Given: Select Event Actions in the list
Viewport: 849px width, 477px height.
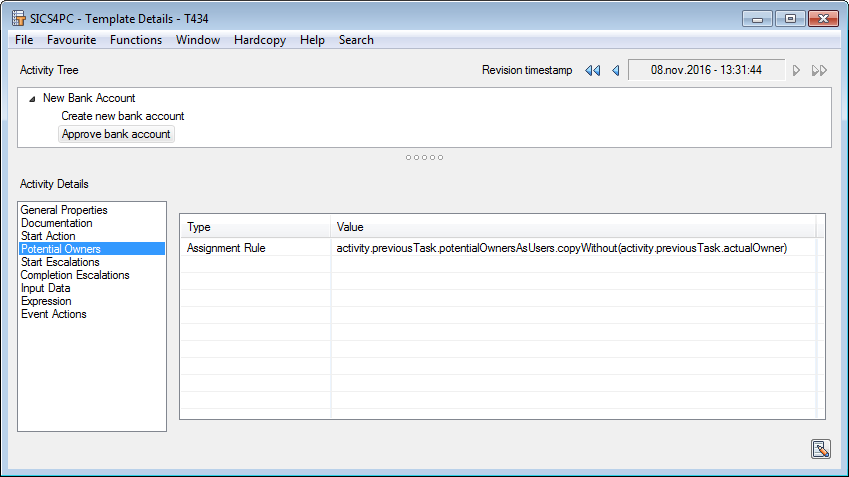Looking at the screenshot, I should coord(54,314).
